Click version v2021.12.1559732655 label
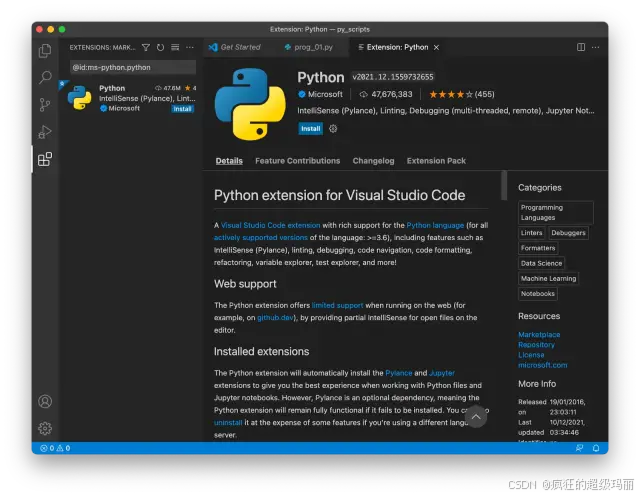This screenshot has width=640, height=496. [x=393, y=77]
